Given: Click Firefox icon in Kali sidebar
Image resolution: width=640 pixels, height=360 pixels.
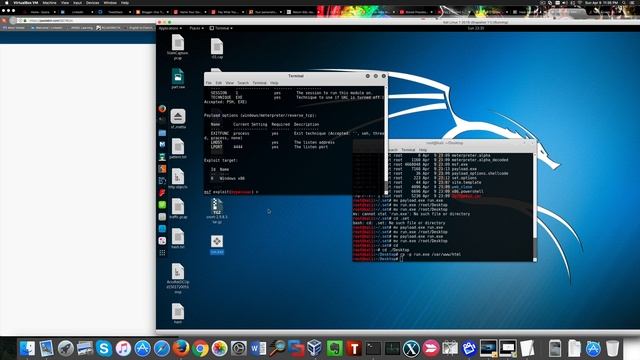Looking at the screenshot, I should tap(162, 109).
